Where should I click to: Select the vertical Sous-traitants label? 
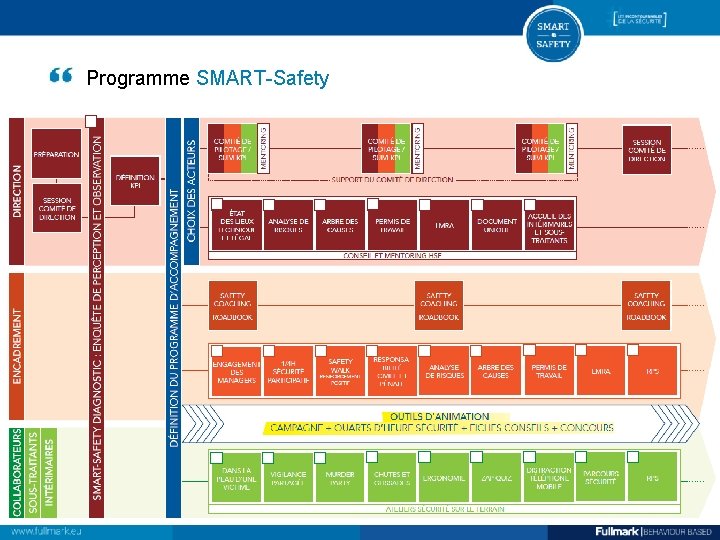click(x=33, y=472)
